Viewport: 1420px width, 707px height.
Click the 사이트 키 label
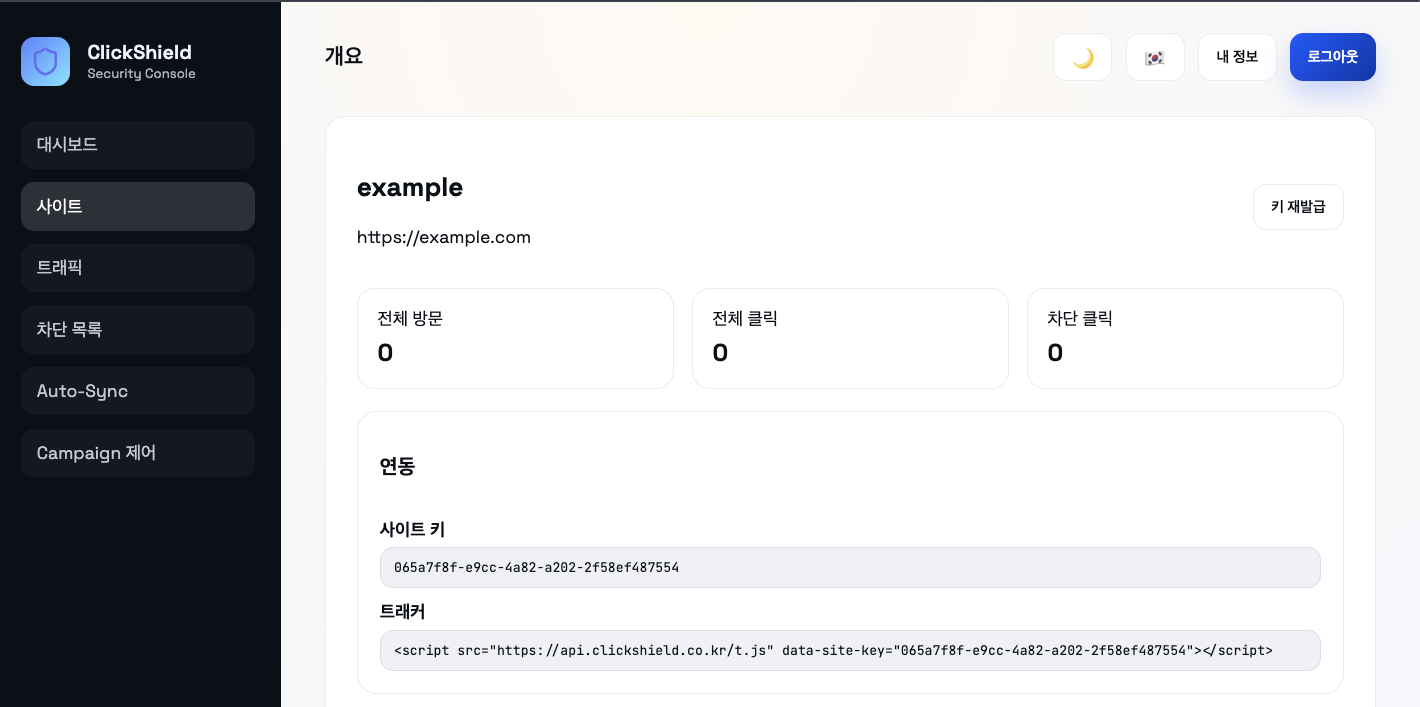[412, 530]
